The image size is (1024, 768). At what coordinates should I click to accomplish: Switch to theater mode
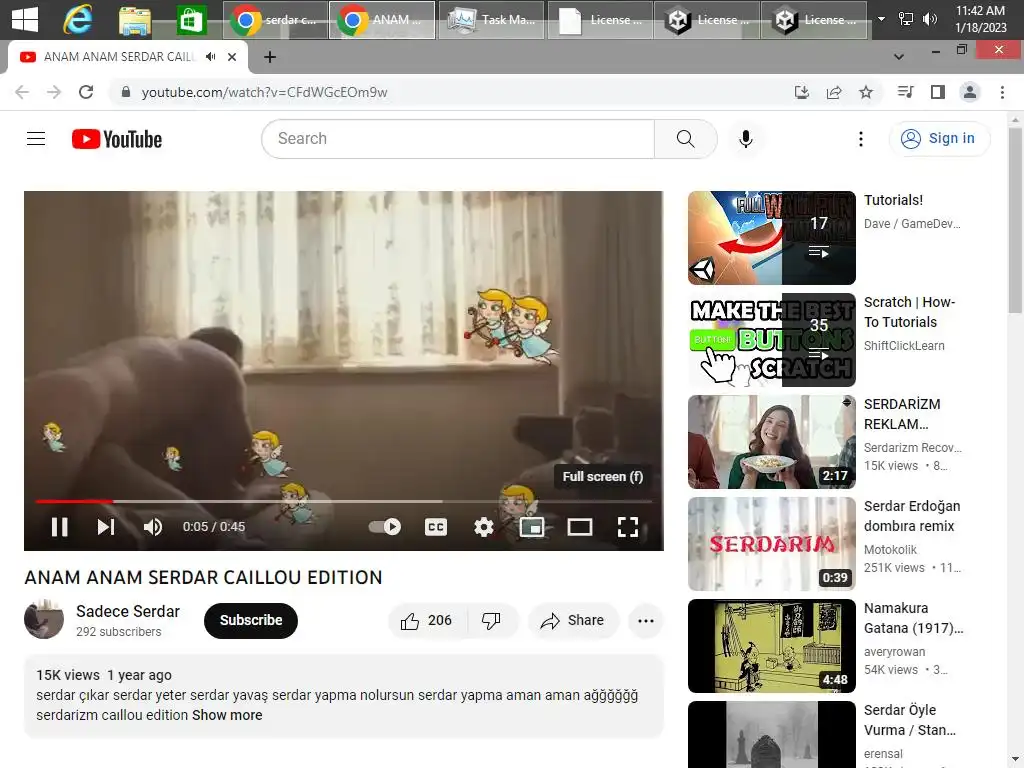point(579,526)
